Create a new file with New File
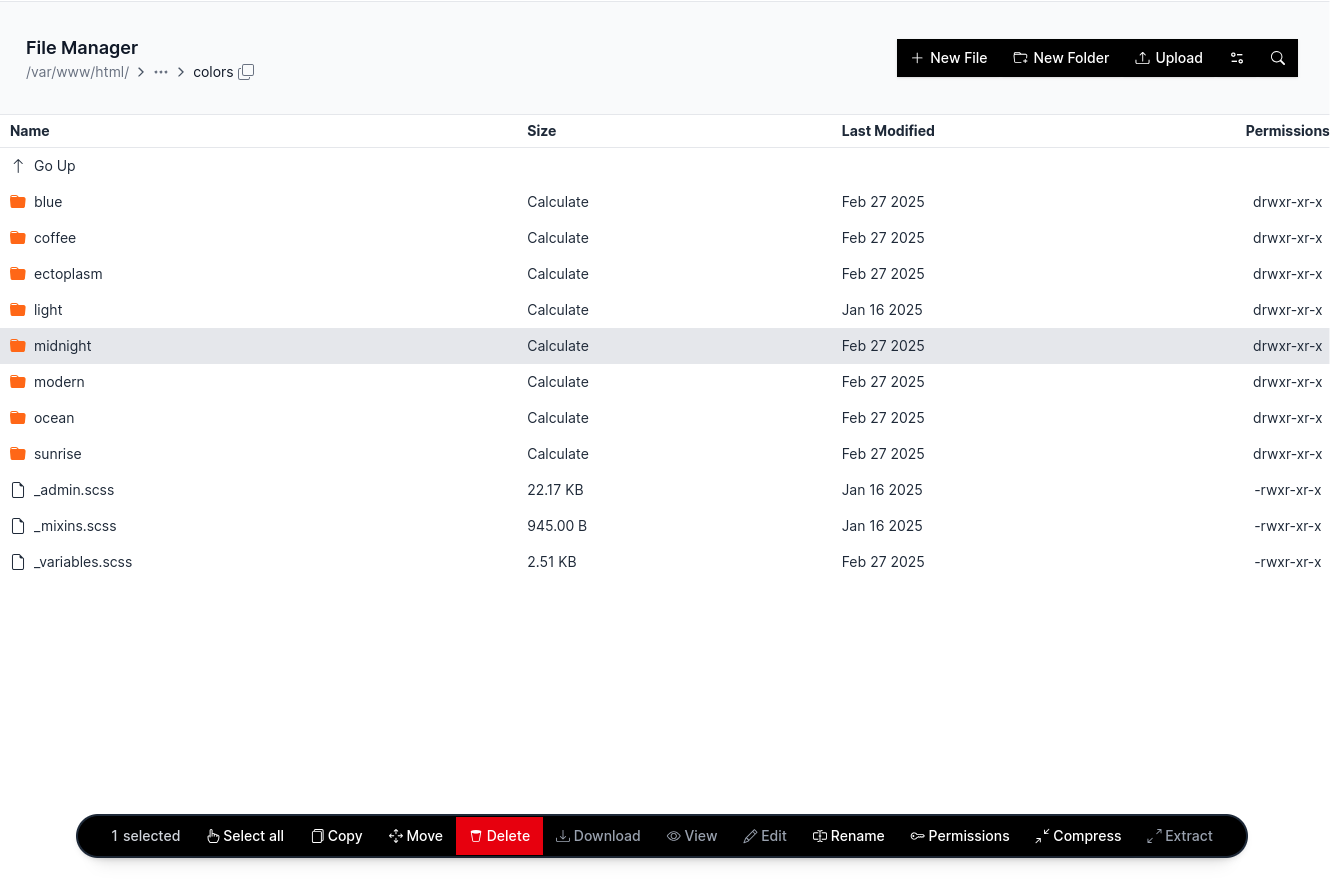 (x=948, y=58)
